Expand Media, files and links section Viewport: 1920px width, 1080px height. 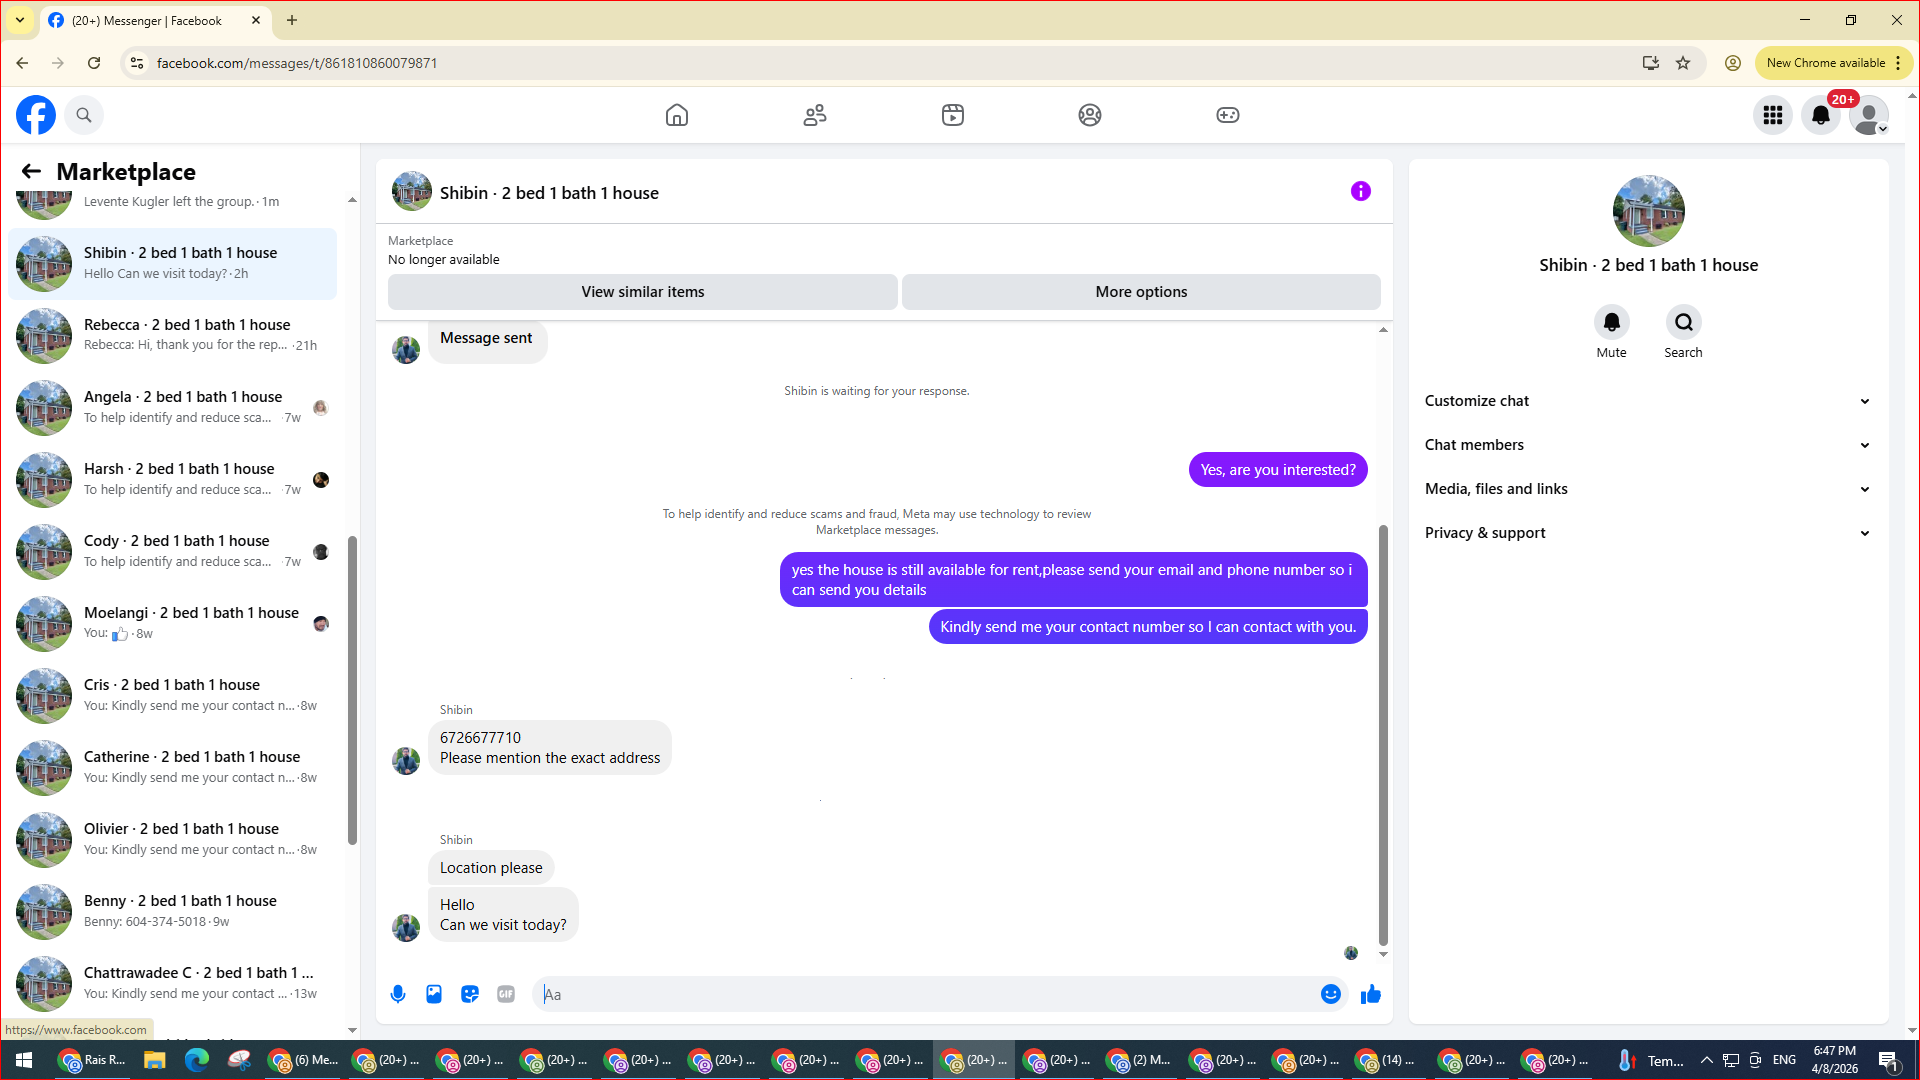(x=1647, y=489)
